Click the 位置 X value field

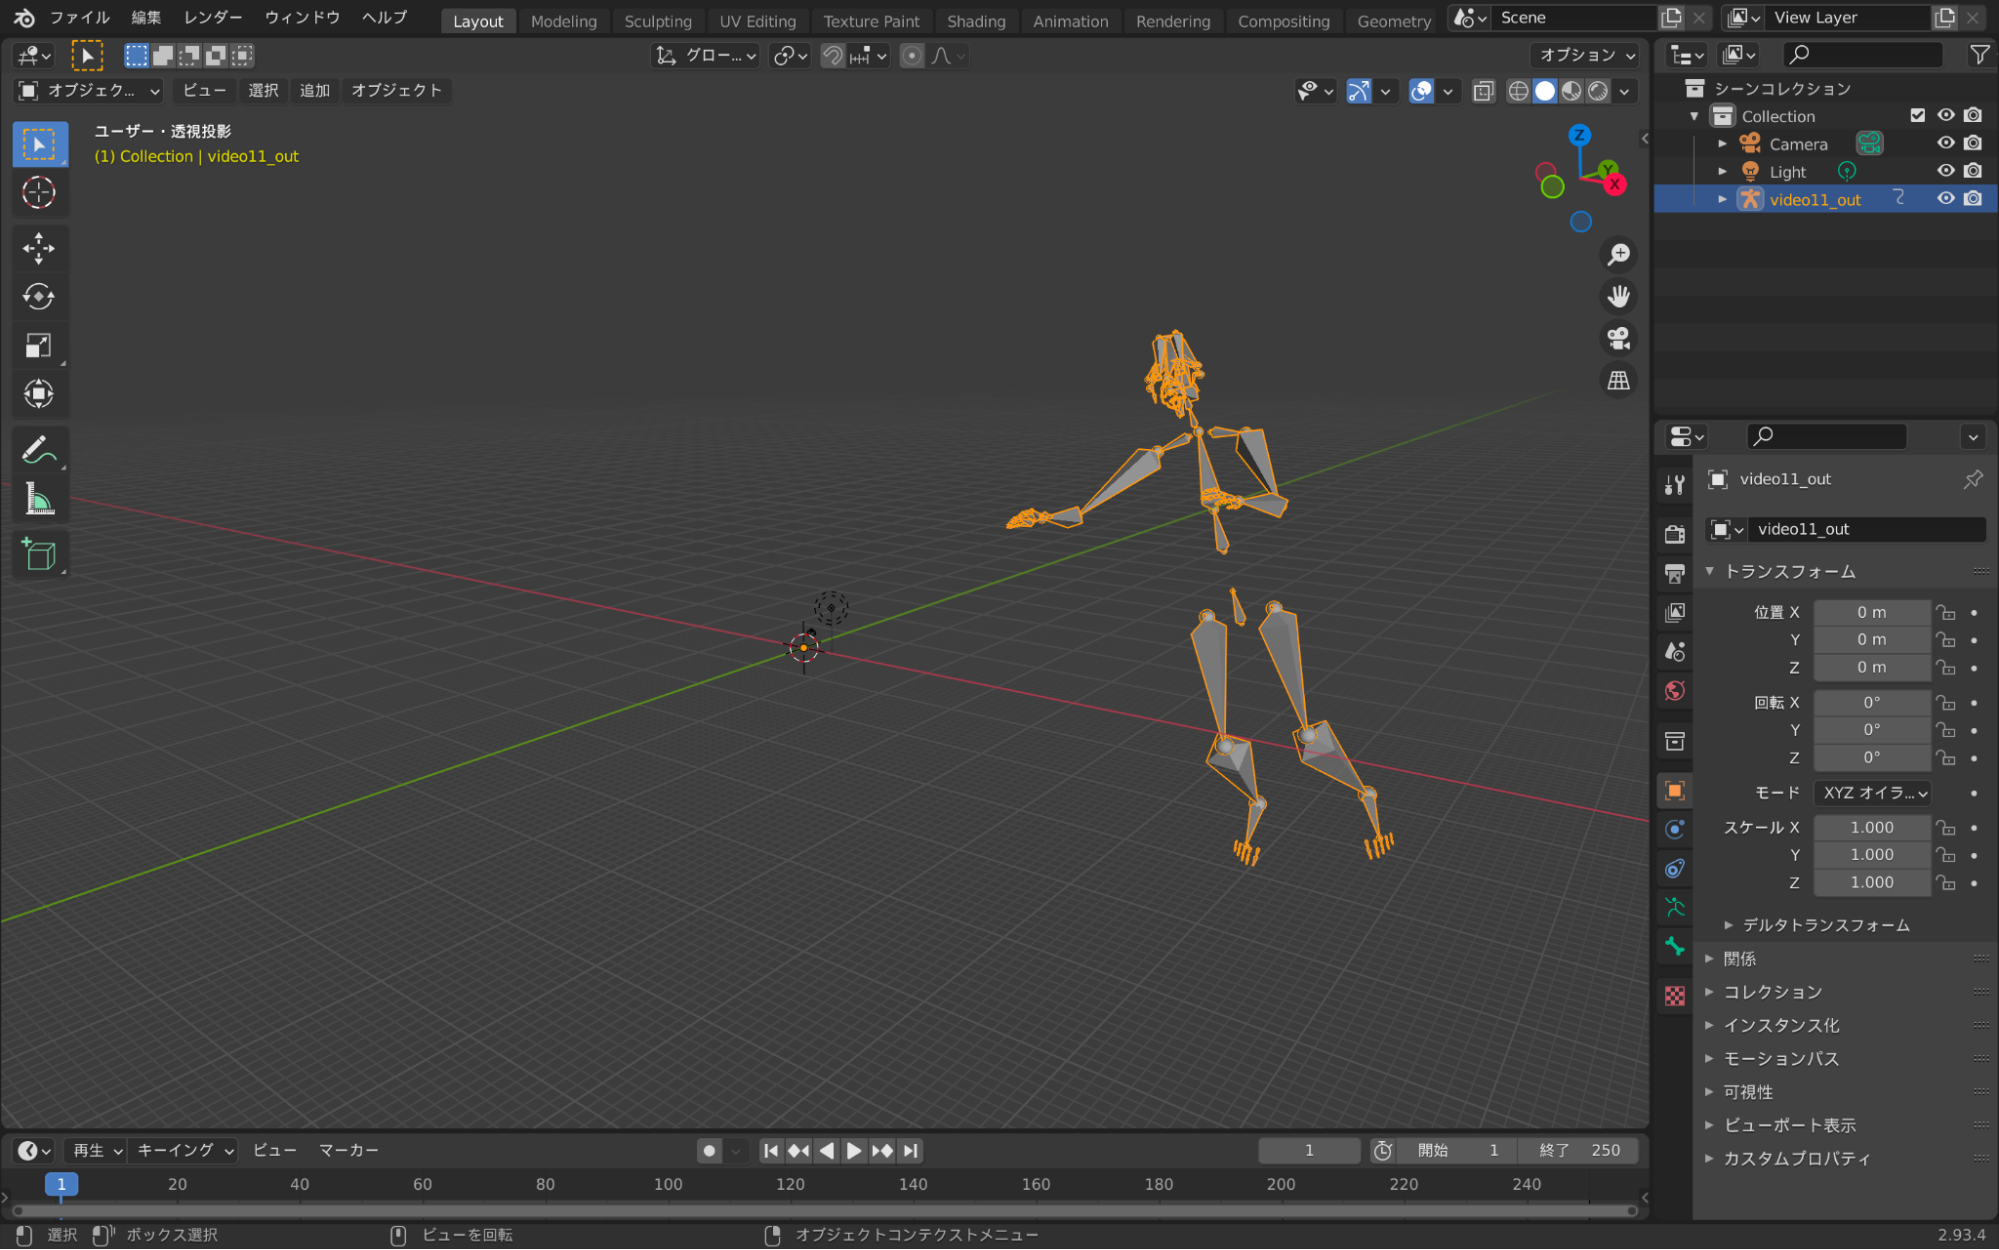tap(1872, 612)
